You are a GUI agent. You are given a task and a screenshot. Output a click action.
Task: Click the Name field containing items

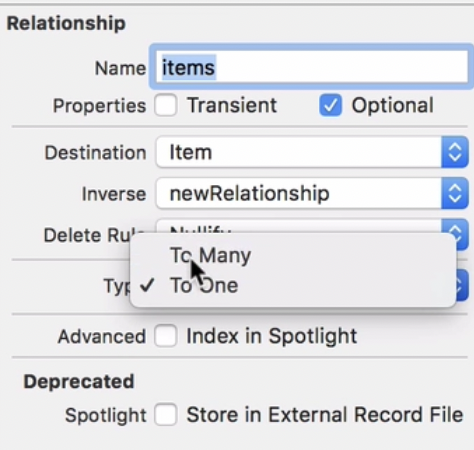tap(312, 67)
